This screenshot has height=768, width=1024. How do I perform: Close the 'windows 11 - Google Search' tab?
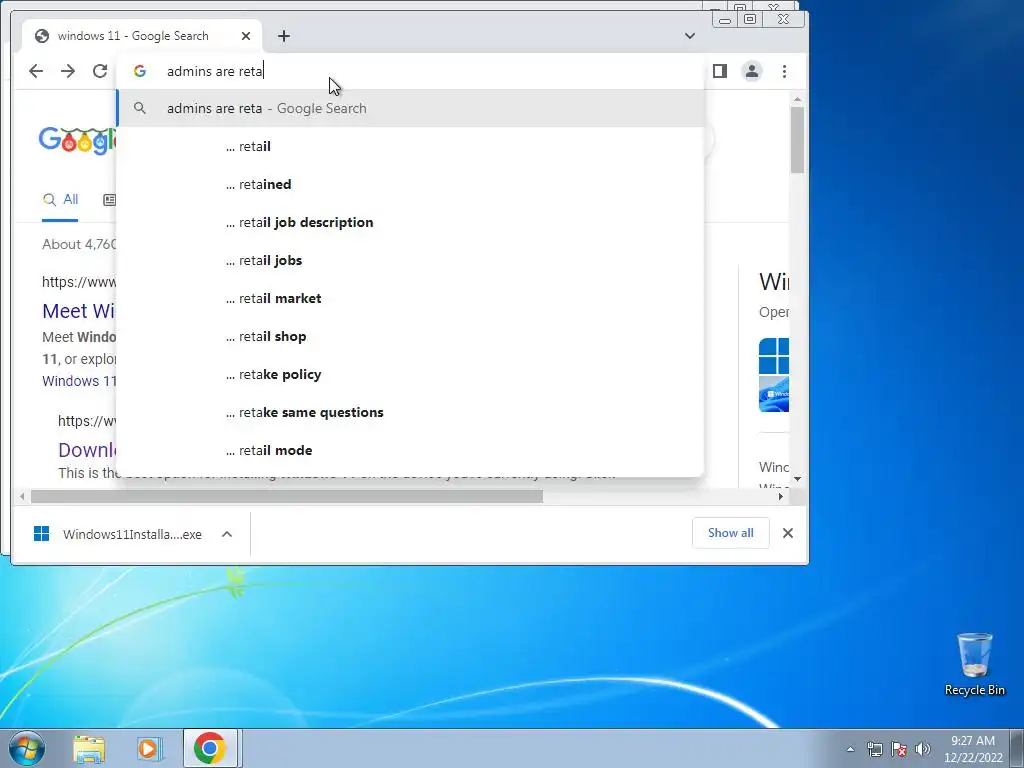click(246, 36)
